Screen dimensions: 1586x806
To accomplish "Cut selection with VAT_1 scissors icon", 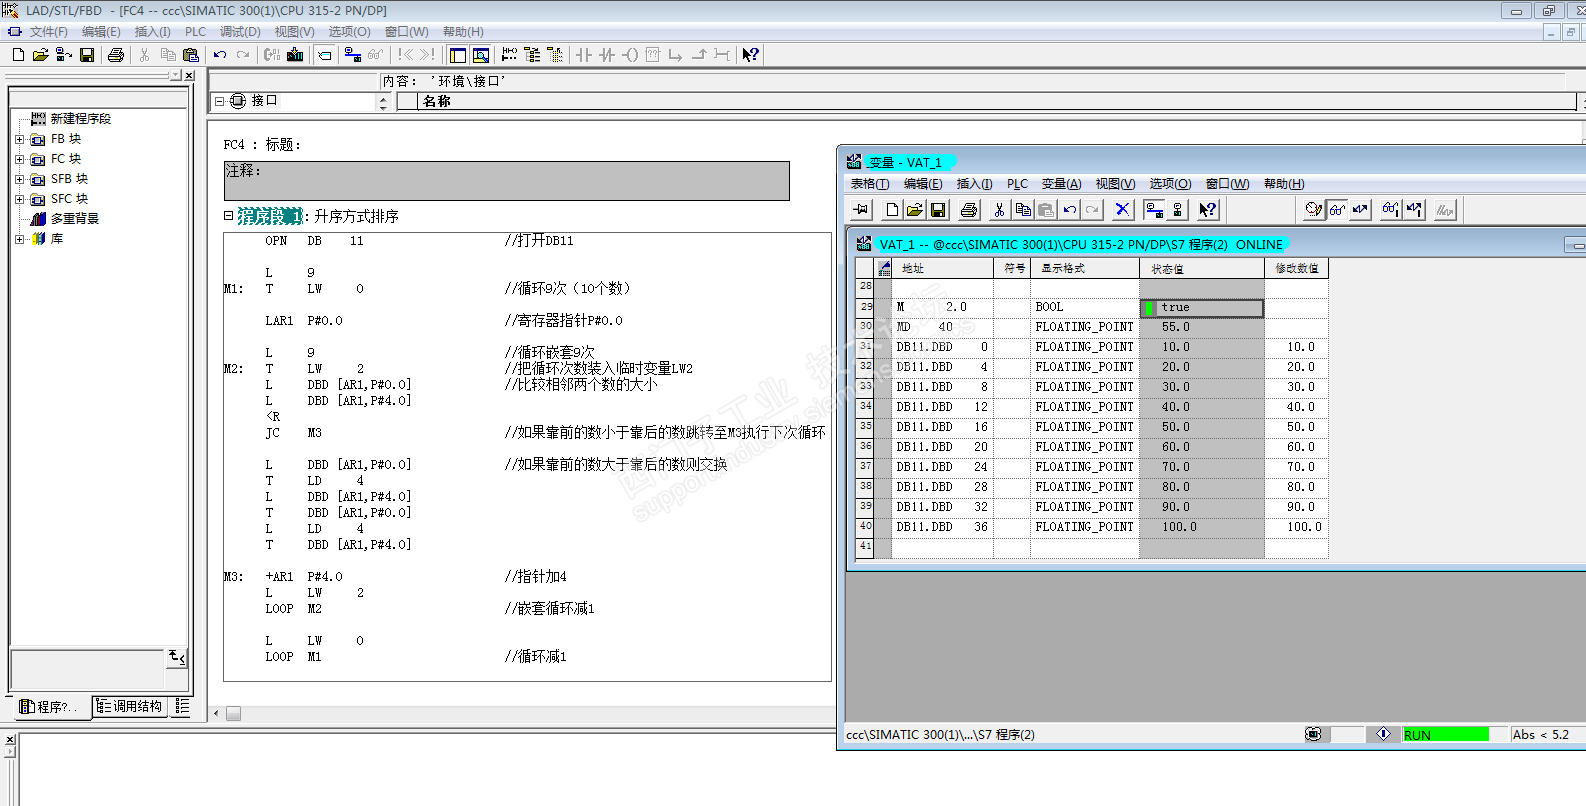I will [x=998, y=209].
